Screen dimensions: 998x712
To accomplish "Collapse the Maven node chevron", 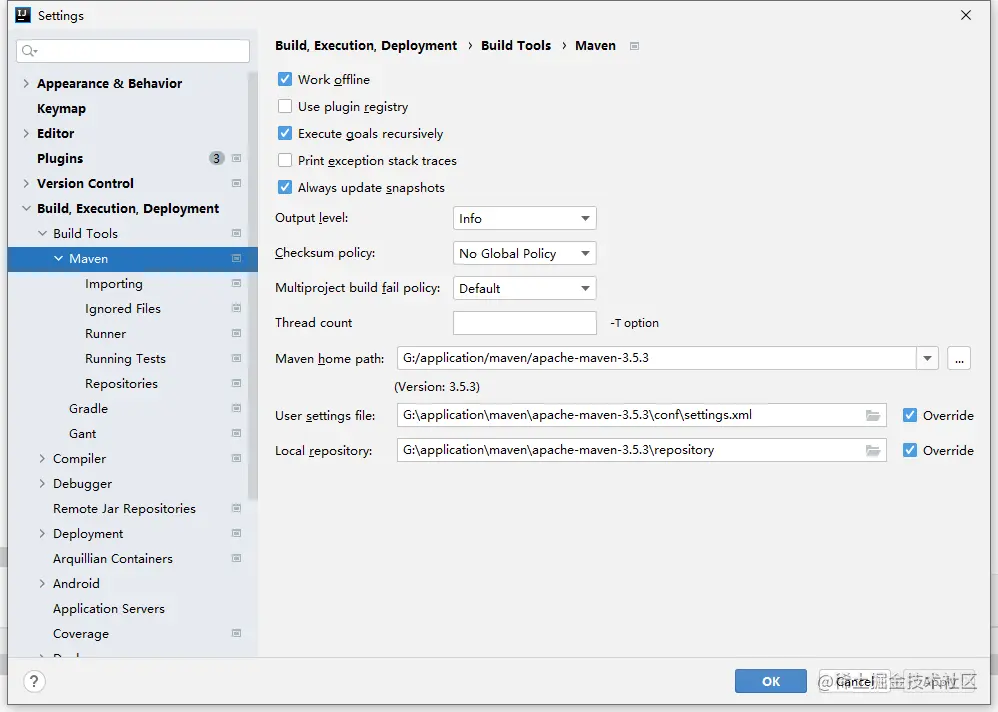I will click(x=59, y=258).
